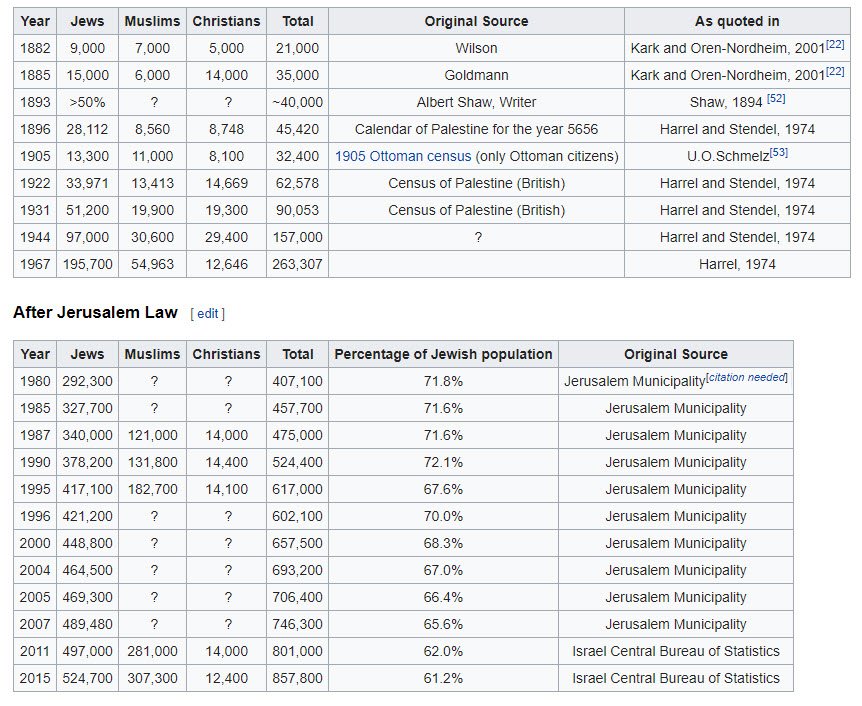Screen dimensions: 862x706
Task: Click the As quoted in column header
Action: [x=737, y=21]
